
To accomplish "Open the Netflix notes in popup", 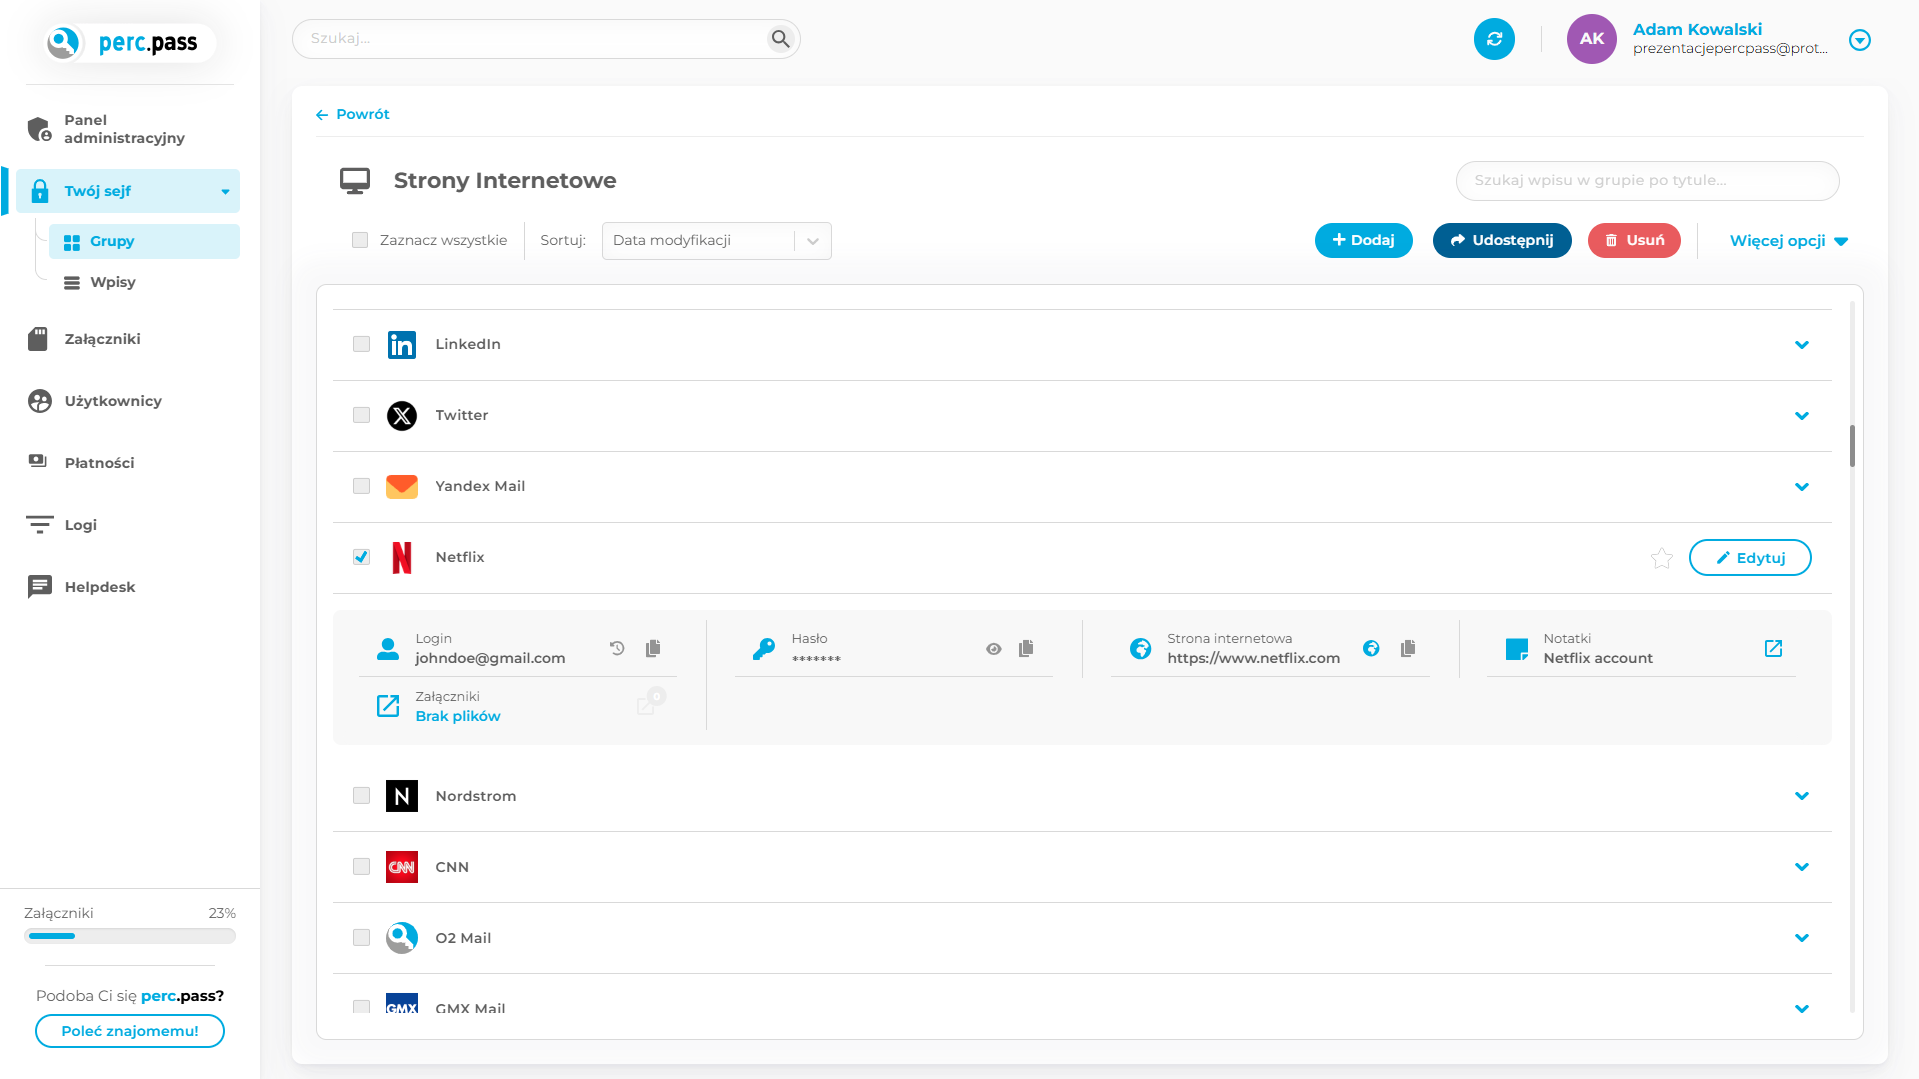I will point(1773,649).
